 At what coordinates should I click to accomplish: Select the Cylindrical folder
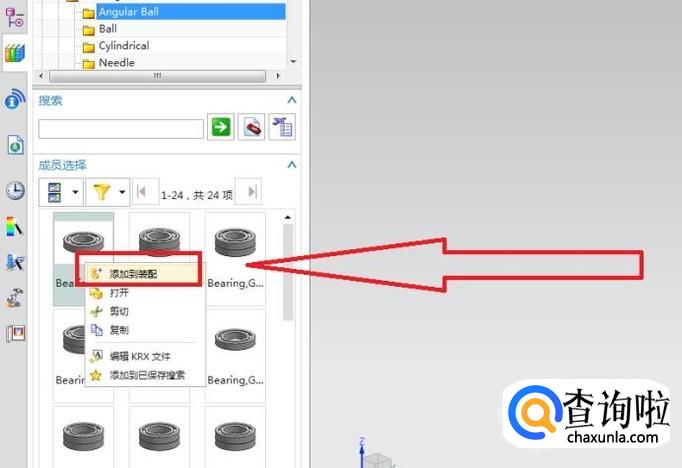pos(124,46)
